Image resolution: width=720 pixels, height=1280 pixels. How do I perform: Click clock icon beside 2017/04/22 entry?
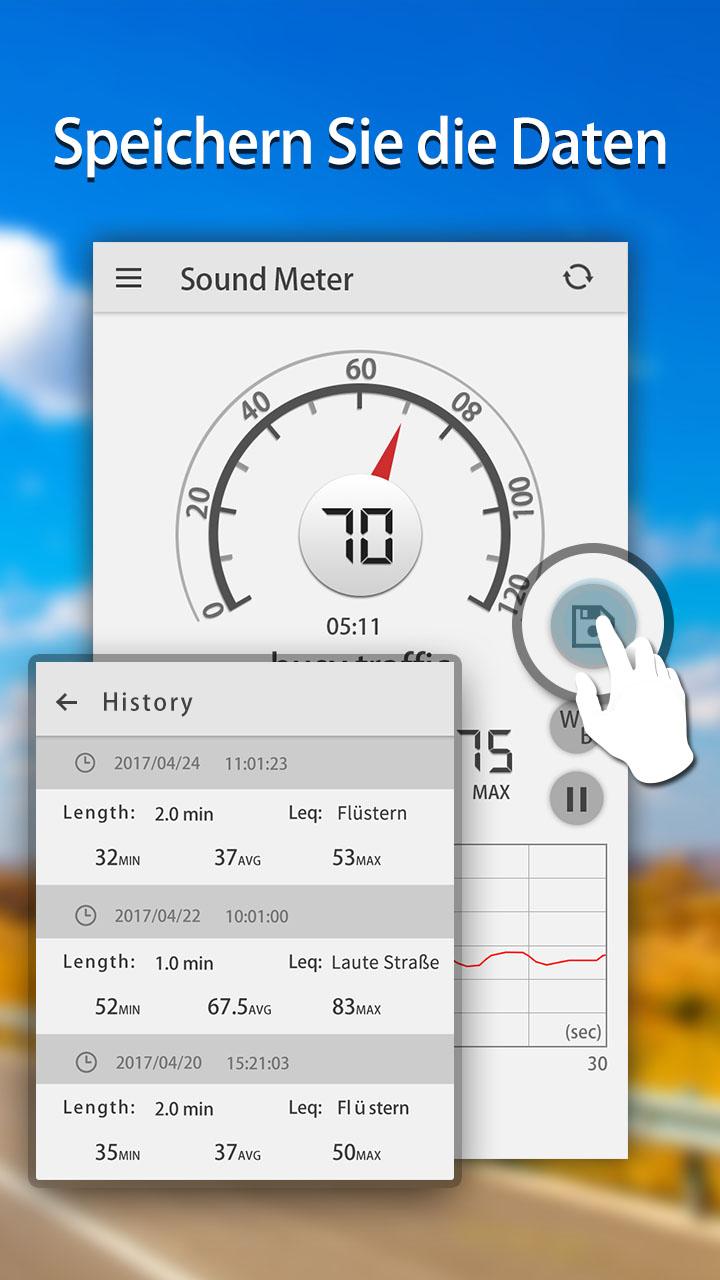point(86,915)
